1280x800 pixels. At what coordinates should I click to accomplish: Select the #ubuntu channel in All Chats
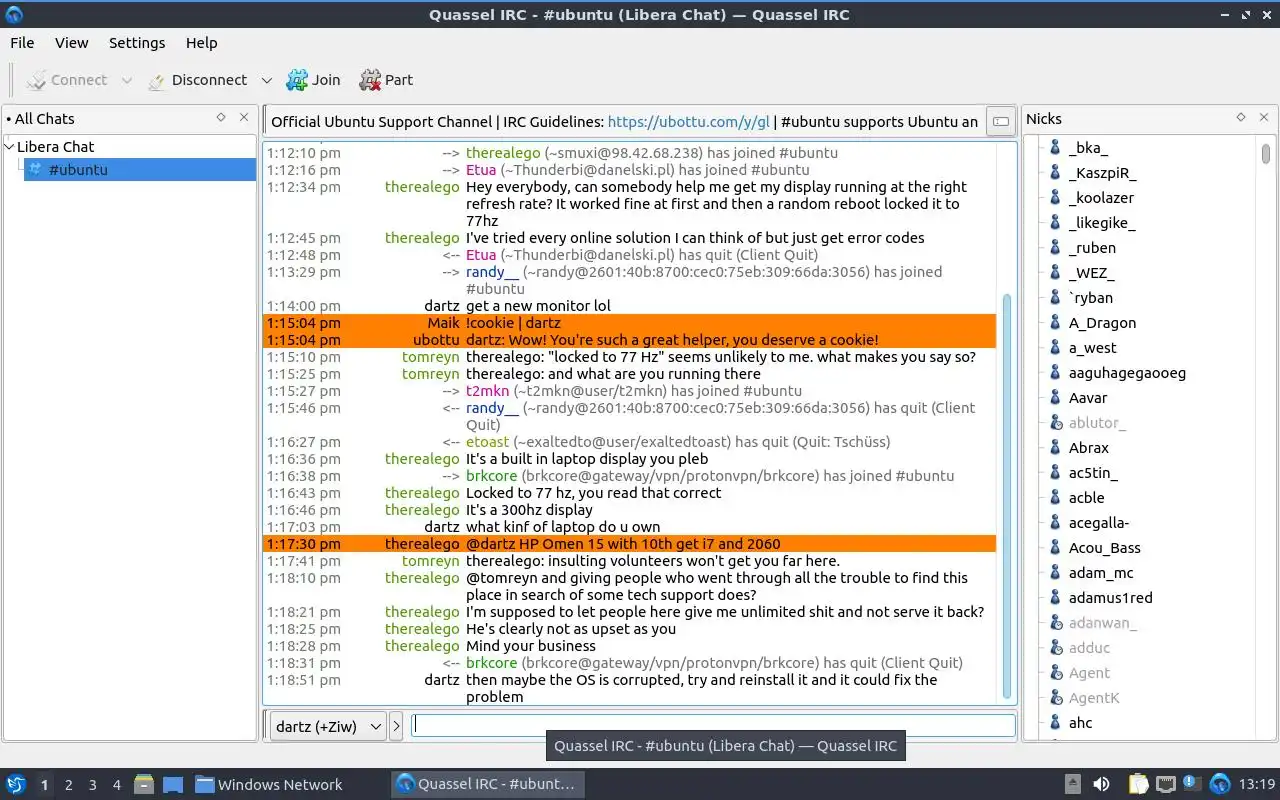pyautogui.click(x=139, y=169)
